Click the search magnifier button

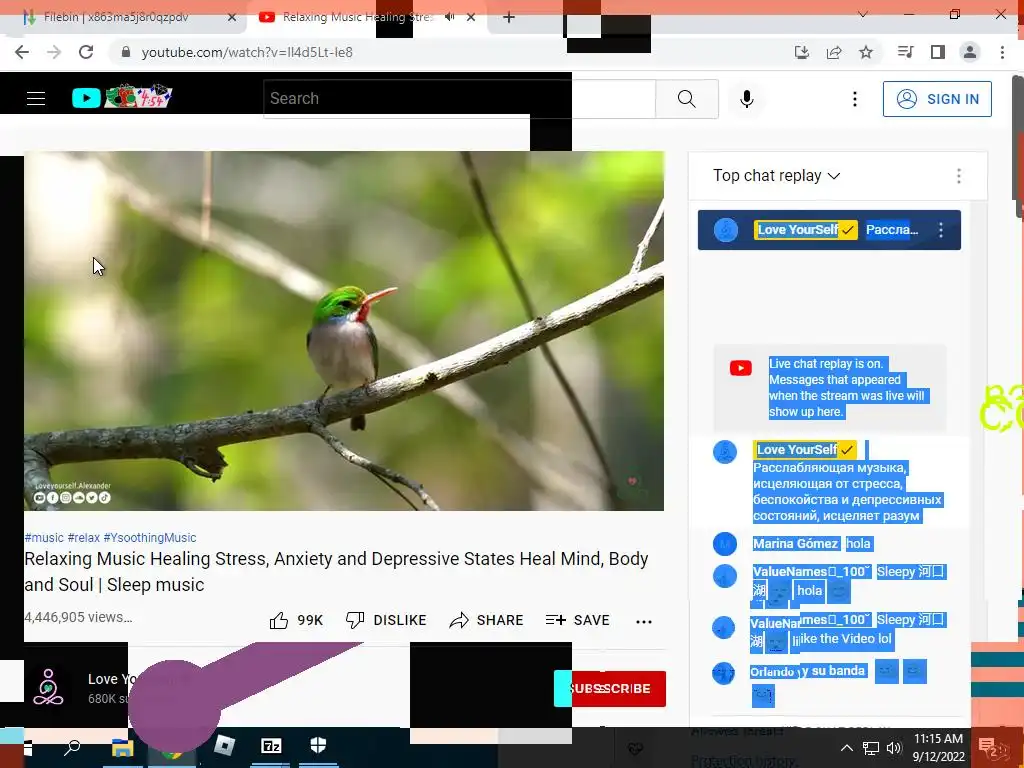[x=686, y=99]
